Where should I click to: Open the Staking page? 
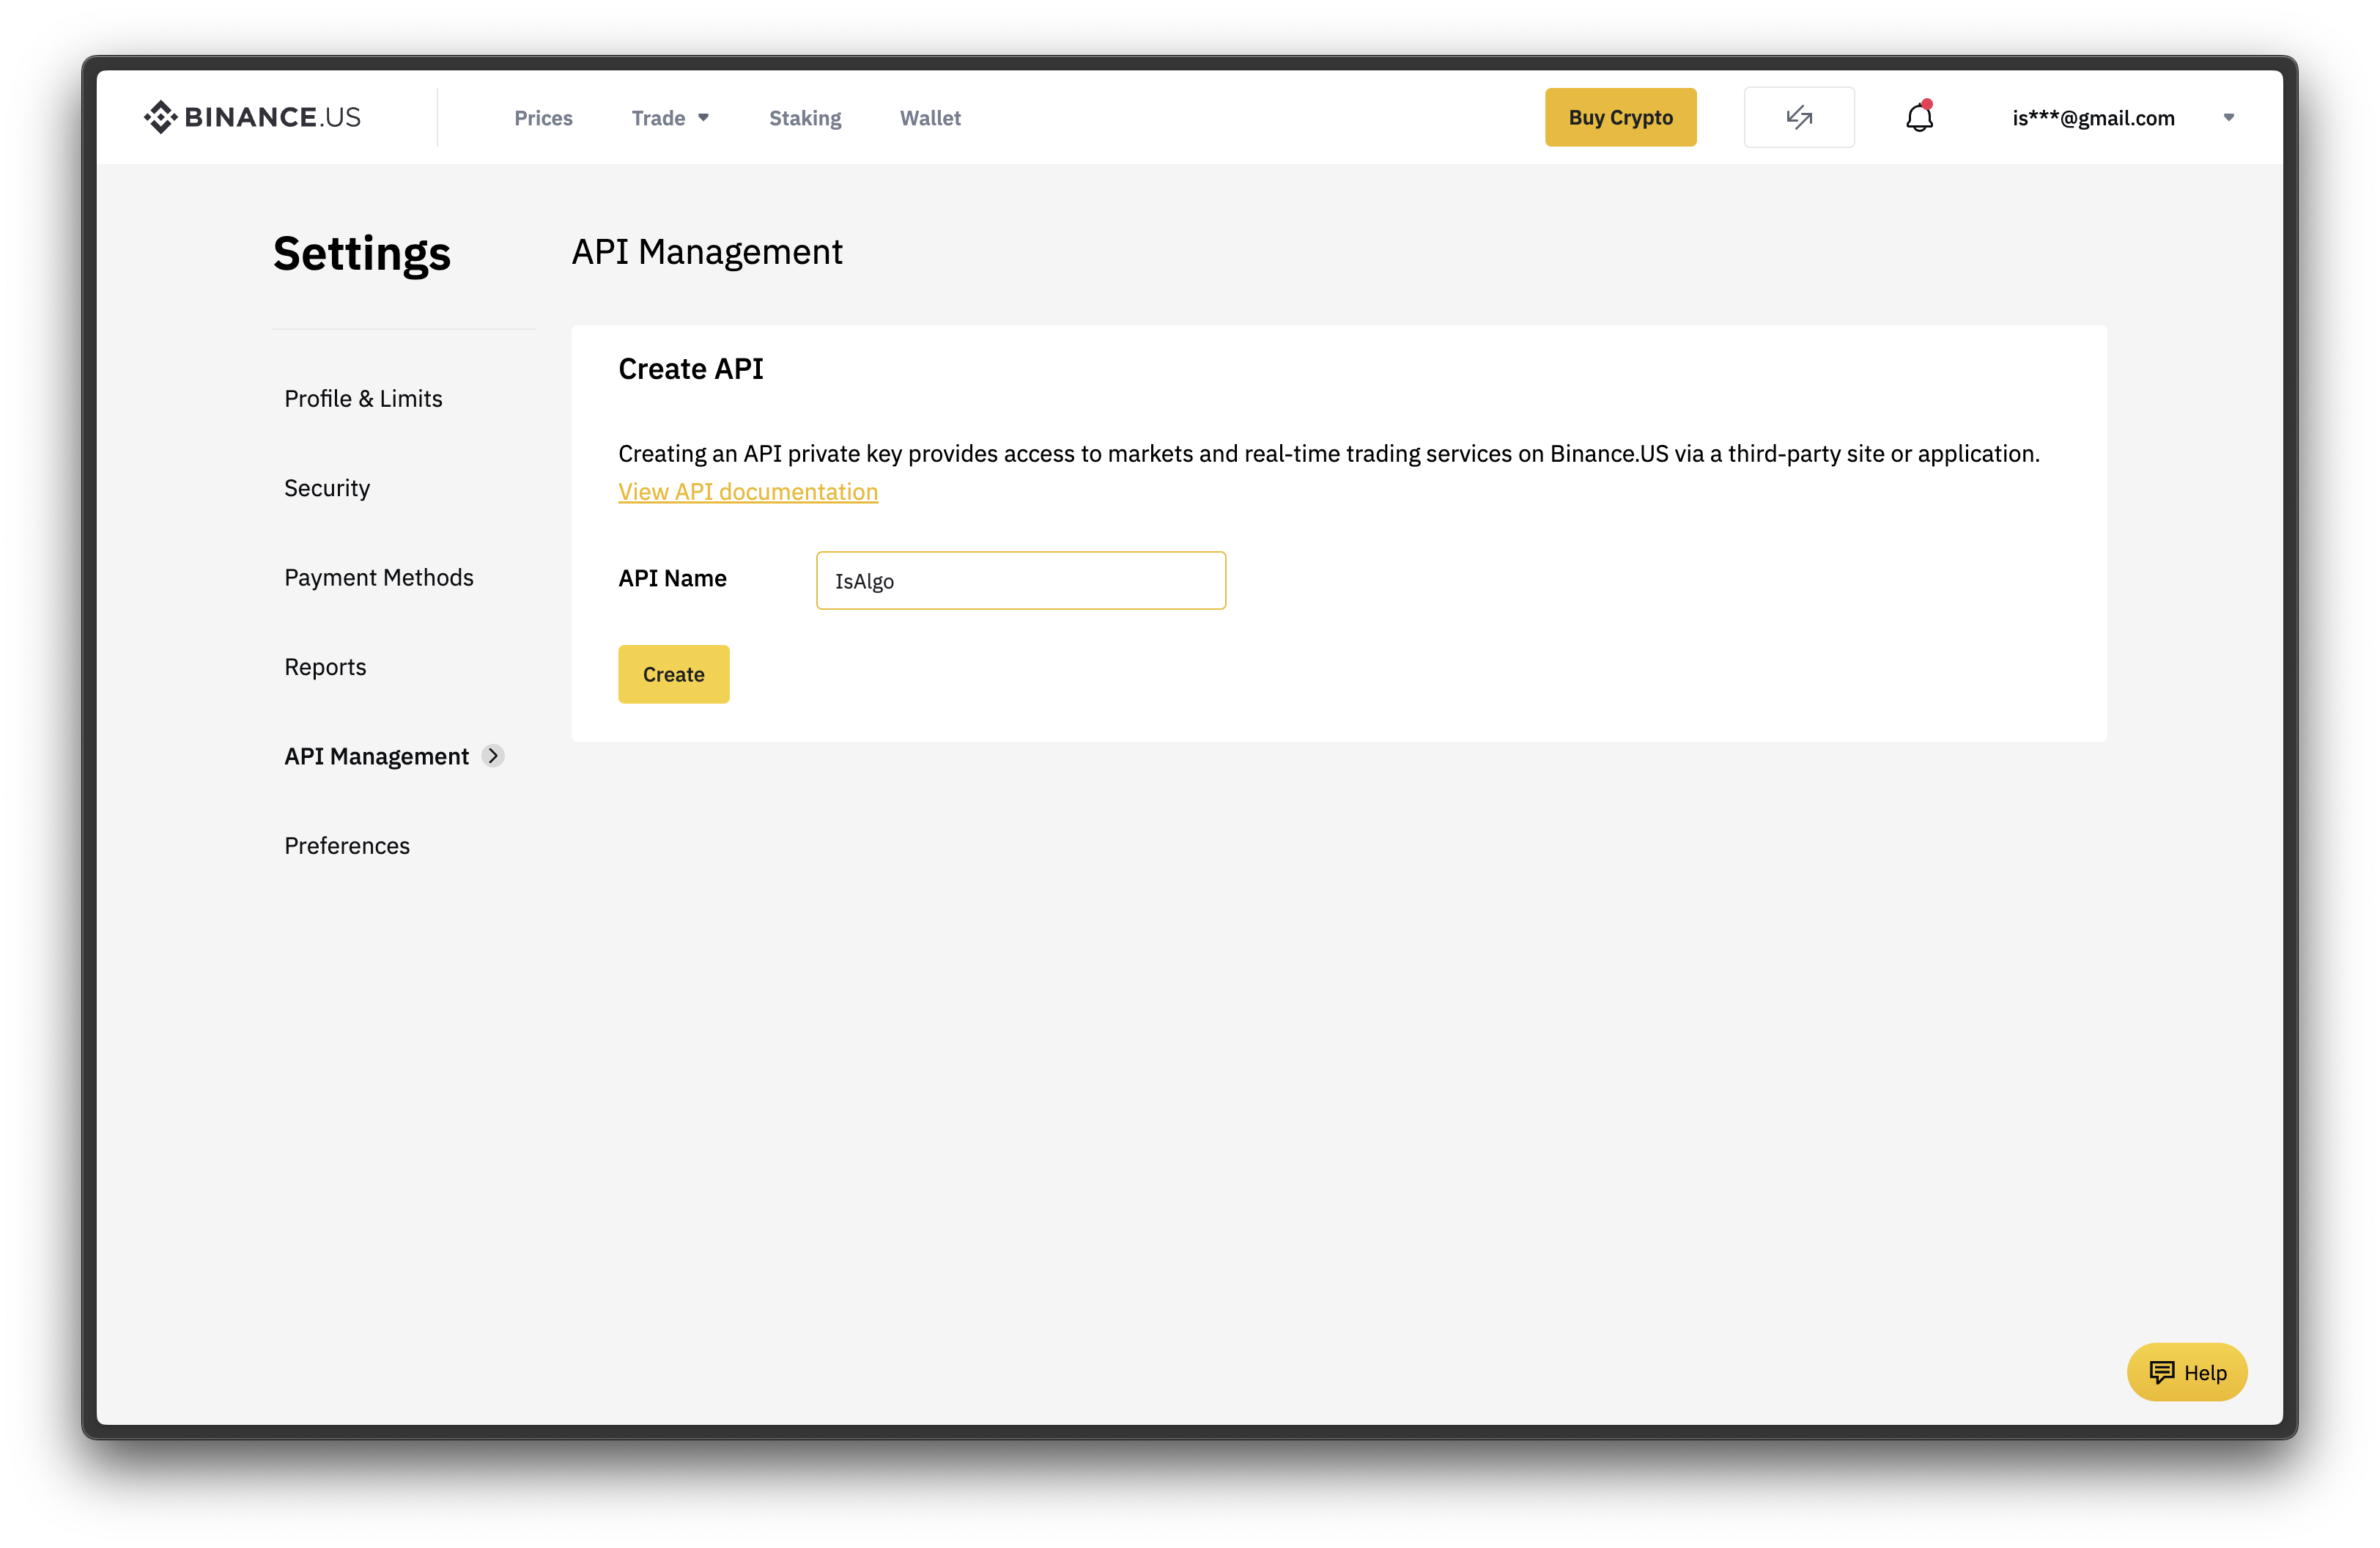805,118
